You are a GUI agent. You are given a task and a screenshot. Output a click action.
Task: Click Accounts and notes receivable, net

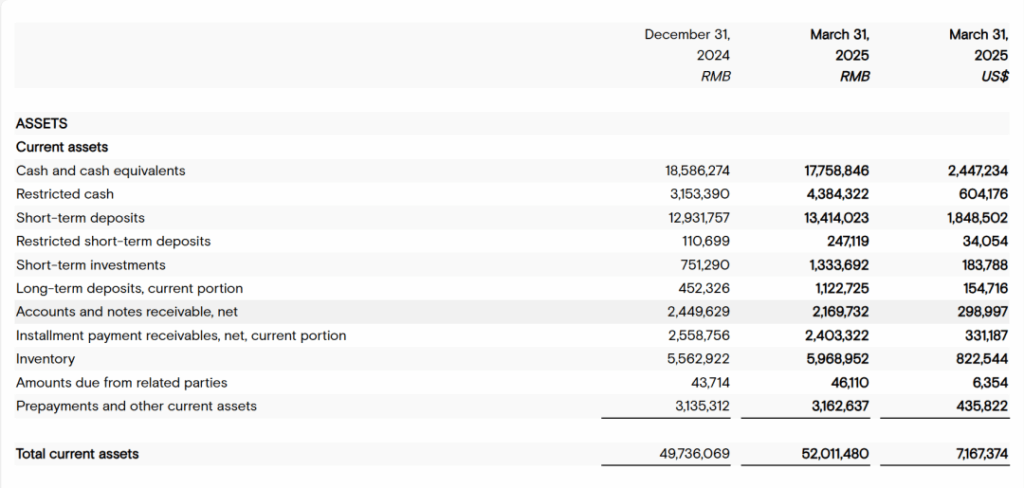[127, 312]
